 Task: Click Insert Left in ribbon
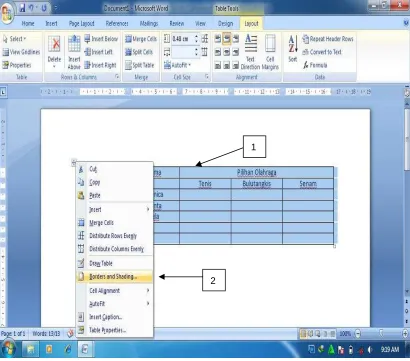[x=98, y=52]
